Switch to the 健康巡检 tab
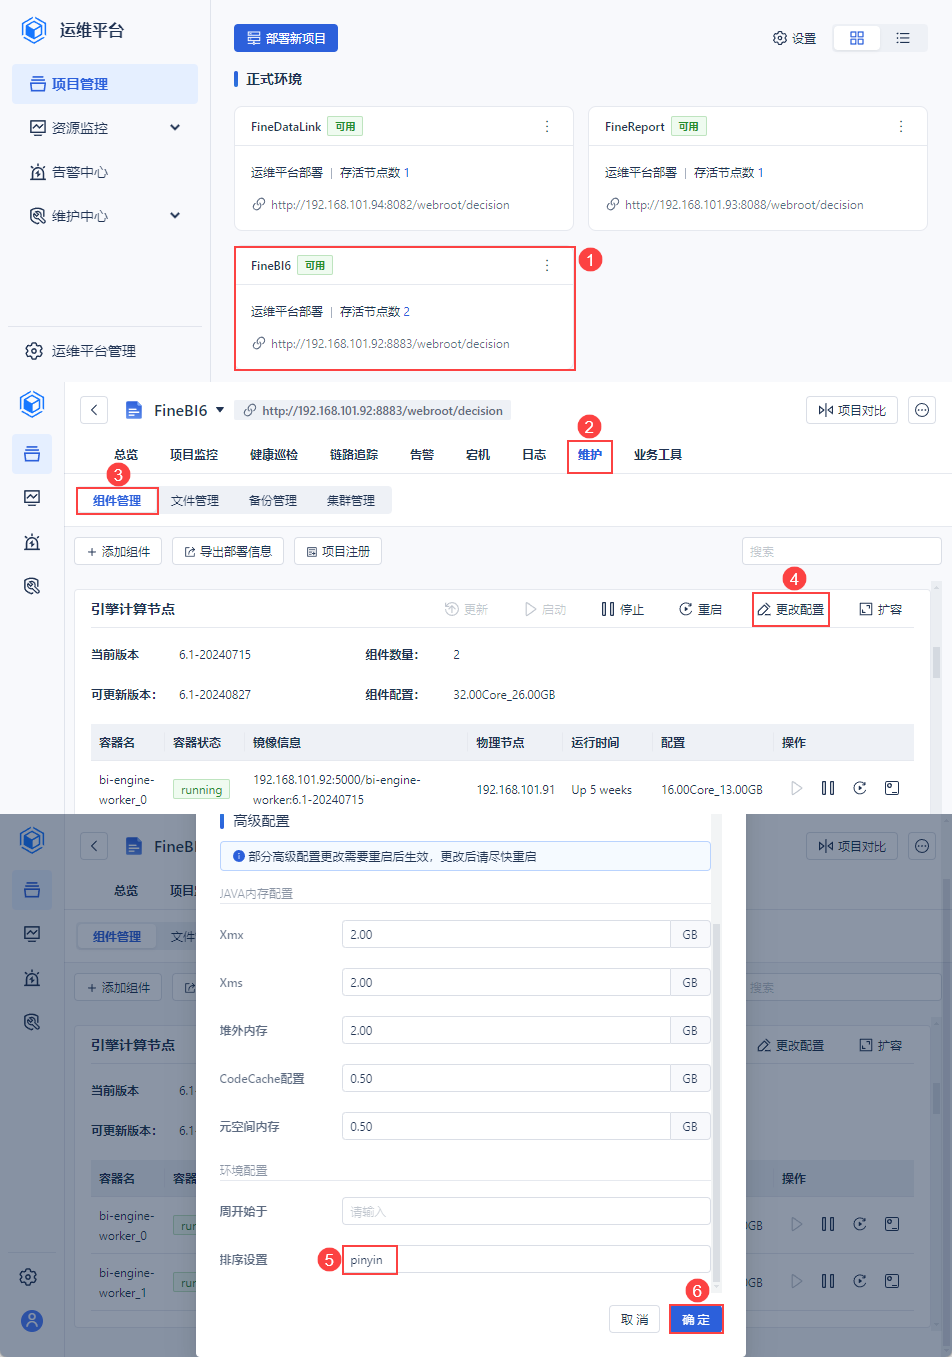The height and width of the screenshot is (1357, 952). 274,454
